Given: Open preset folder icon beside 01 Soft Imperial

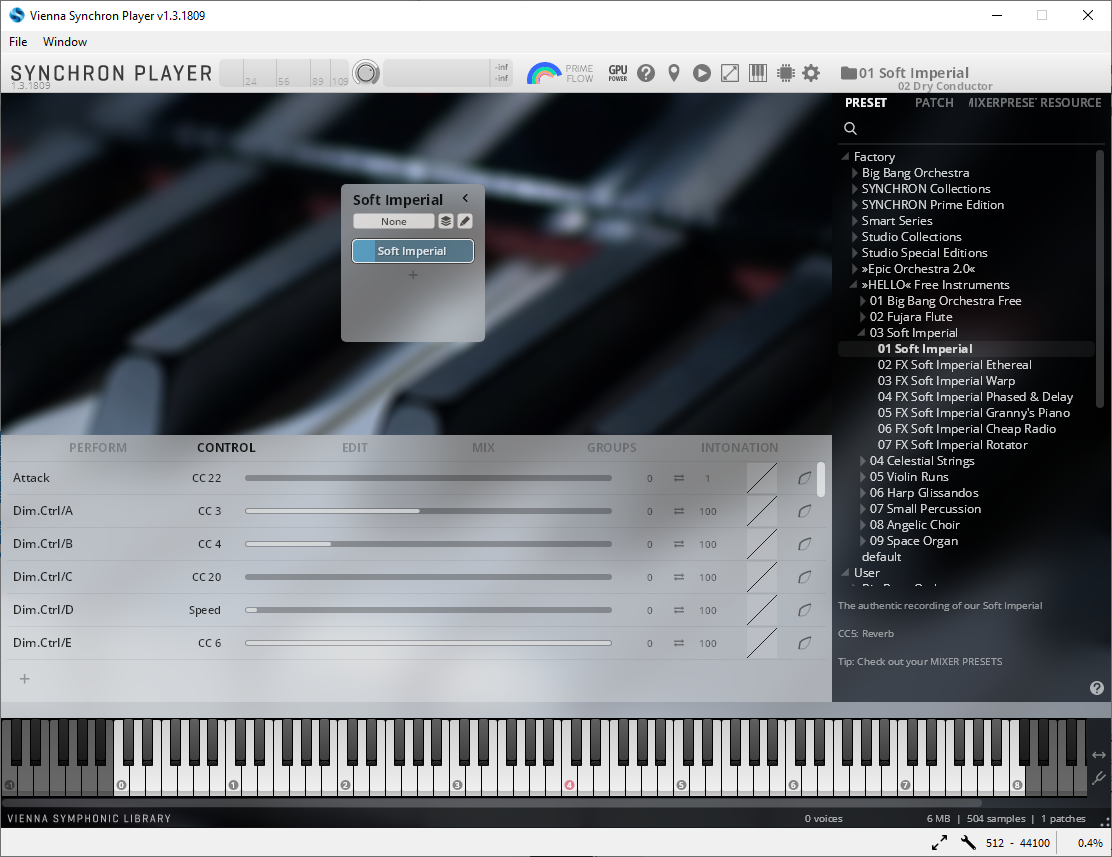Looking at the screenshot, I should 848,72.
